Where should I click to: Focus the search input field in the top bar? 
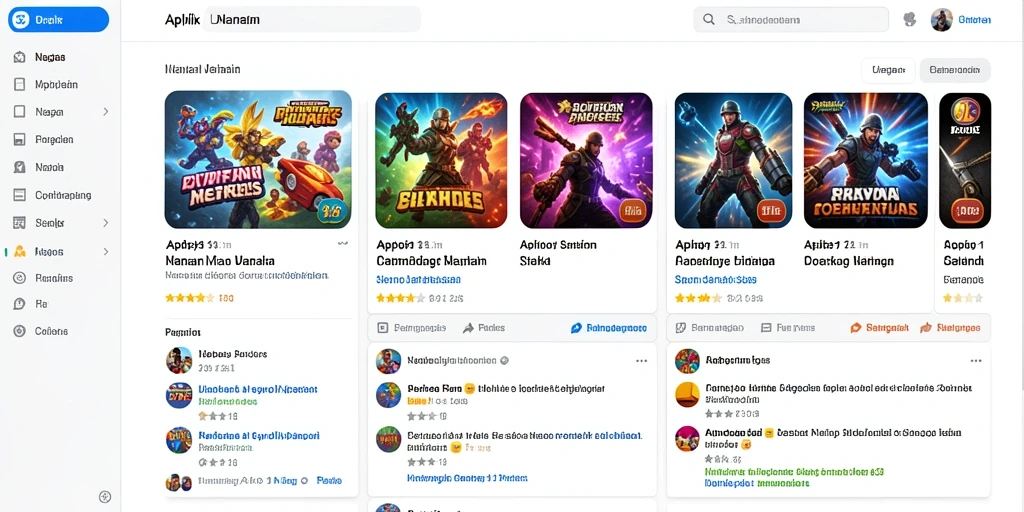[x=791, y=20]
